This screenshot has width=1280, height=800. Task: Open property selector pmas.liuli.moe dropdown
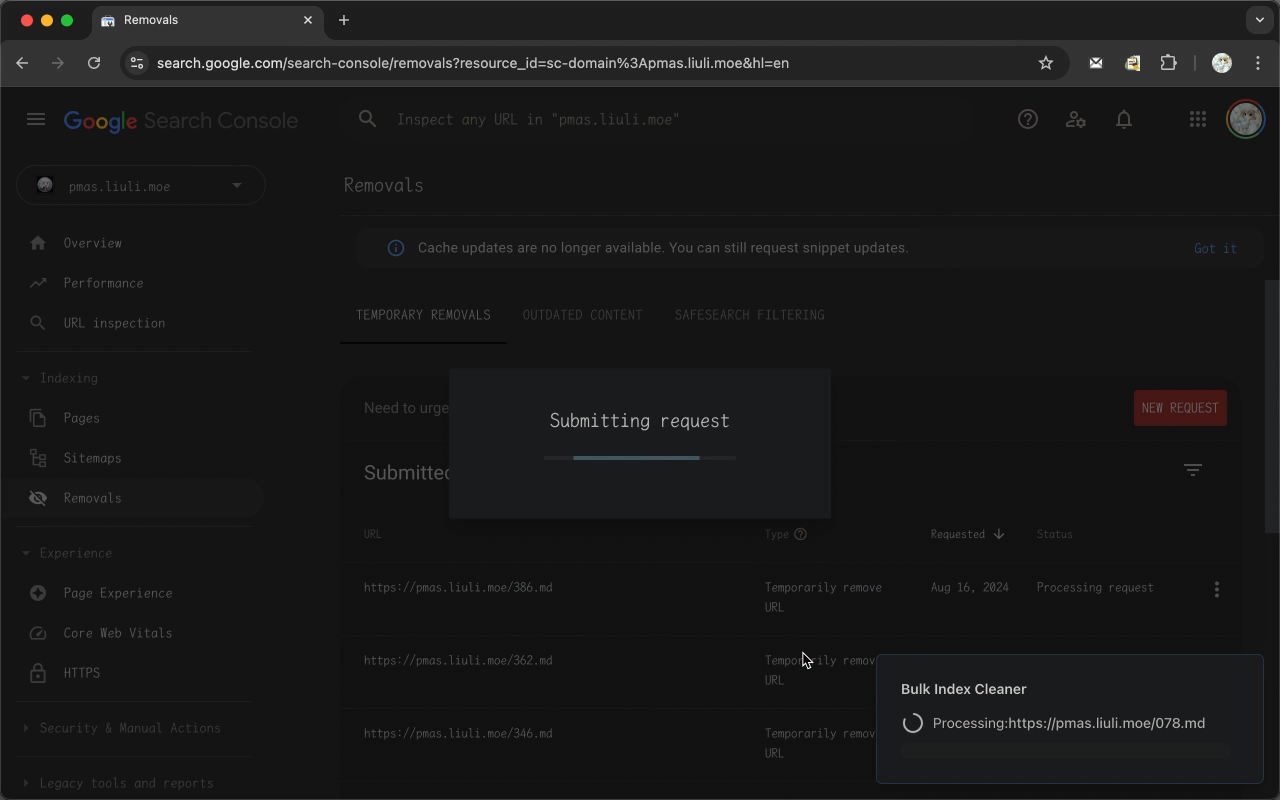[x=141, y=185]
